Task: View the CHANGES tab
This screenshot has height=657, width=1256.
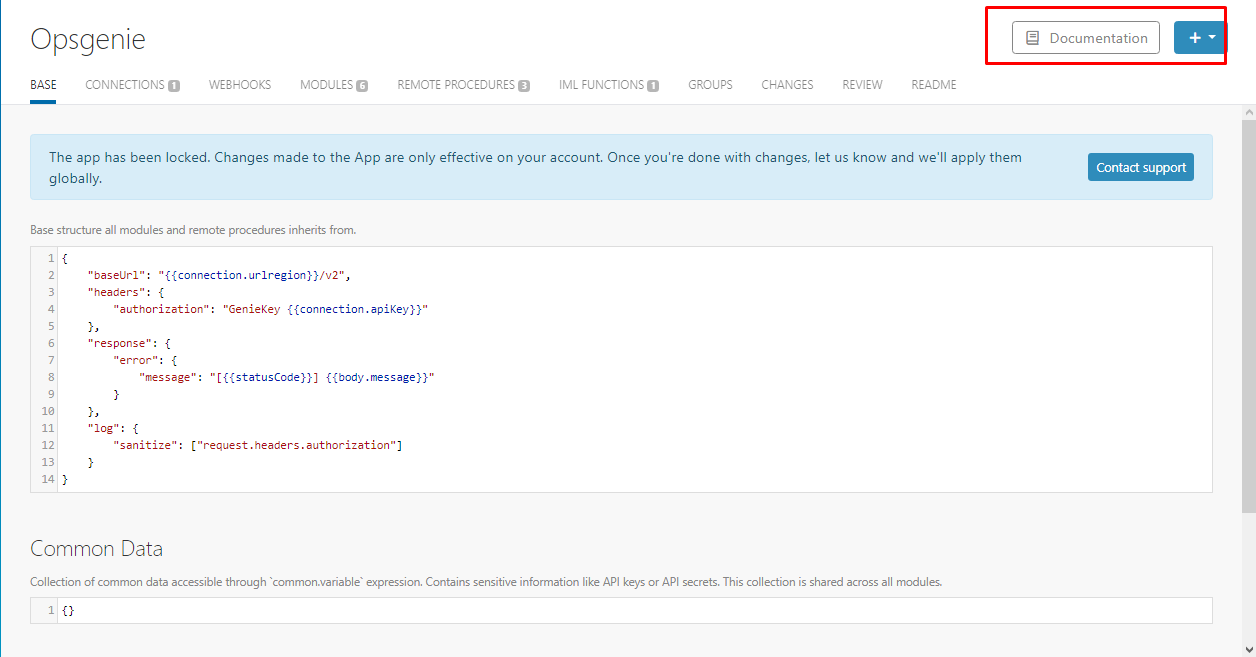Action: tap(787, 85)
